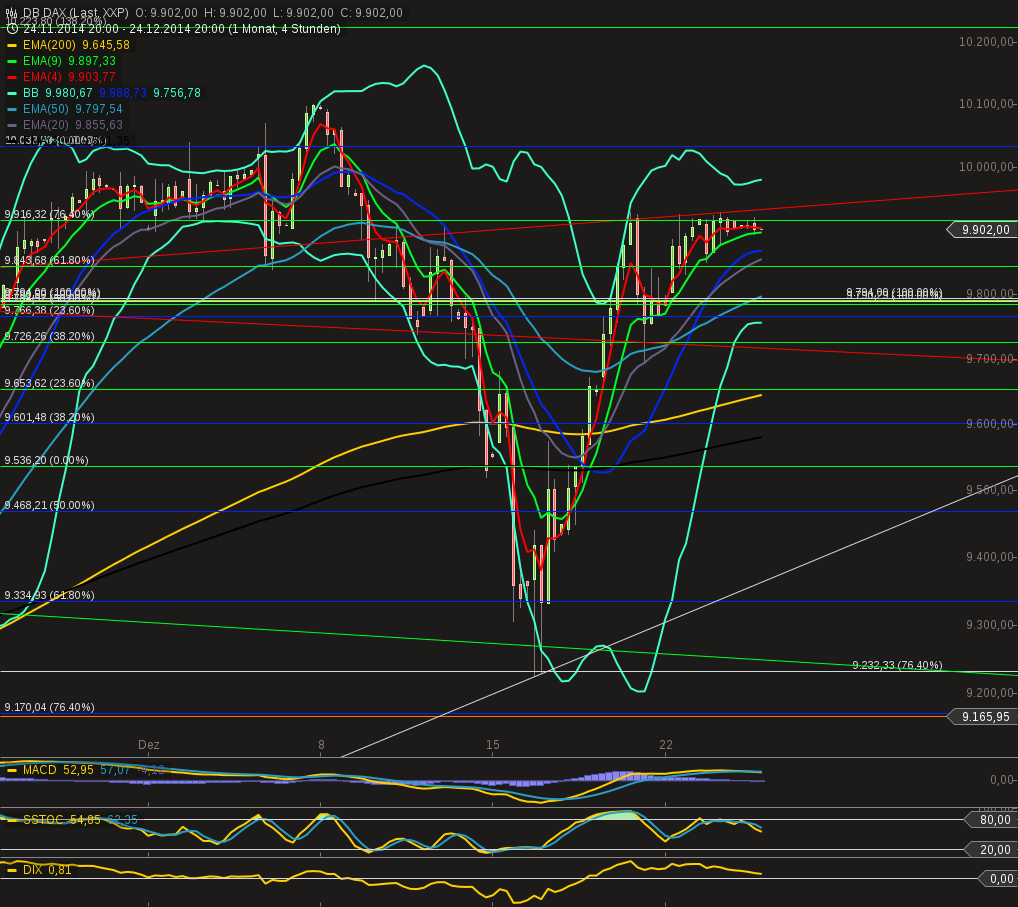Click the 10.000,00 price axis label
Screen dimensions: 1018x907
tap(987, 167)
